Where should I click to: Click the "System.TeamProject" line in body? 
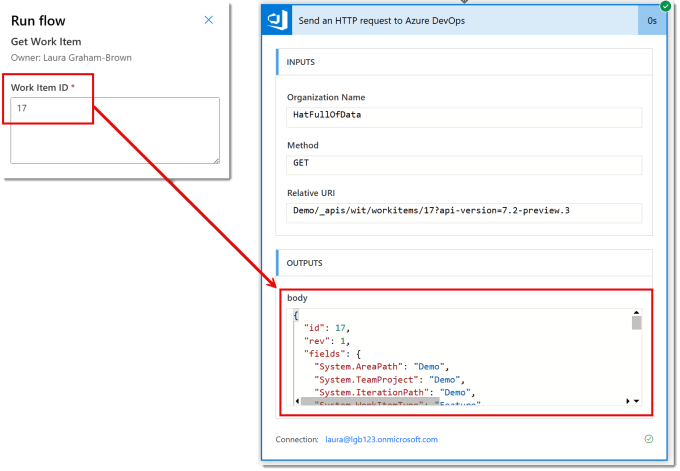pos(389,380)
